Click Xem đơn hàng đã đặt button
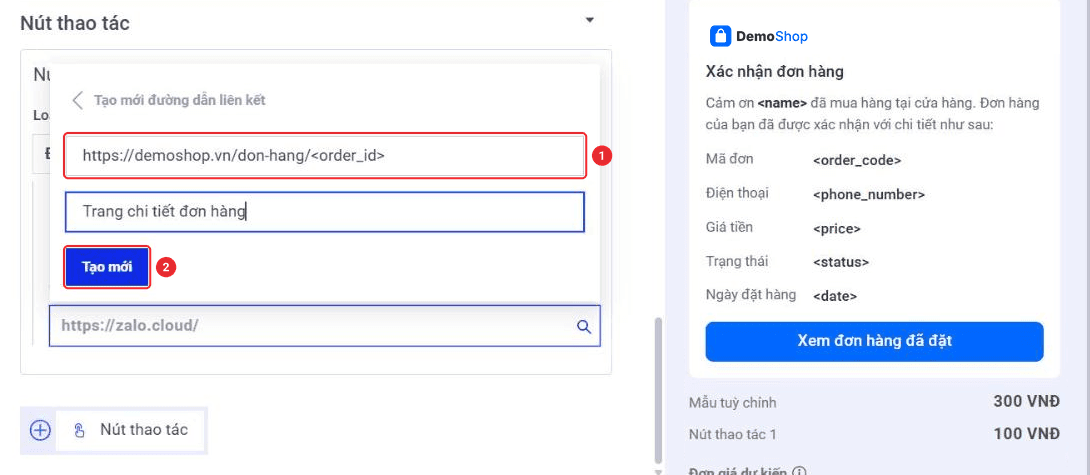This screenshot has height=475, width=1090. (875, 341)
